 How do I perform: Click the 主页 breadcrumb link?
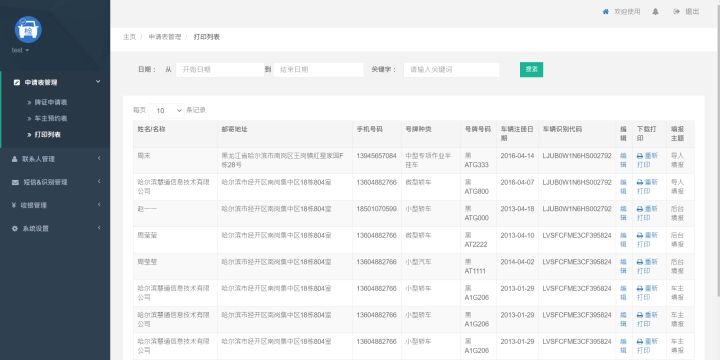click(129, 37)
